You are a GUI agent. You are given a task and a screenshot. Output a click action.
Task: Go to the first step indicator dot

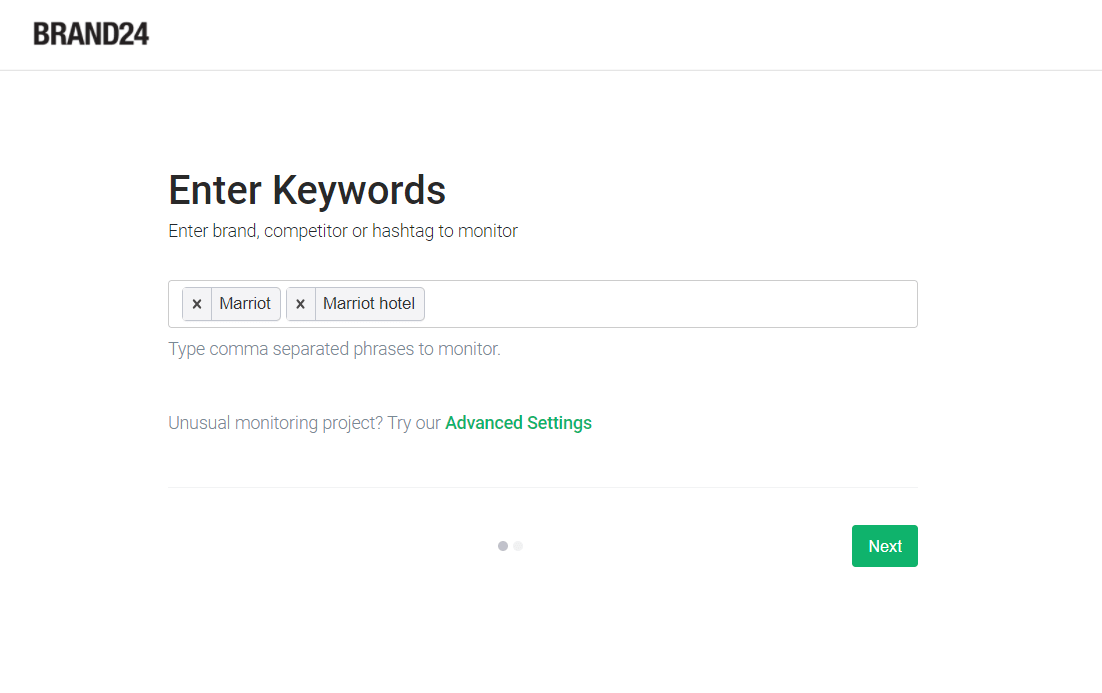[x=503, y=546]
